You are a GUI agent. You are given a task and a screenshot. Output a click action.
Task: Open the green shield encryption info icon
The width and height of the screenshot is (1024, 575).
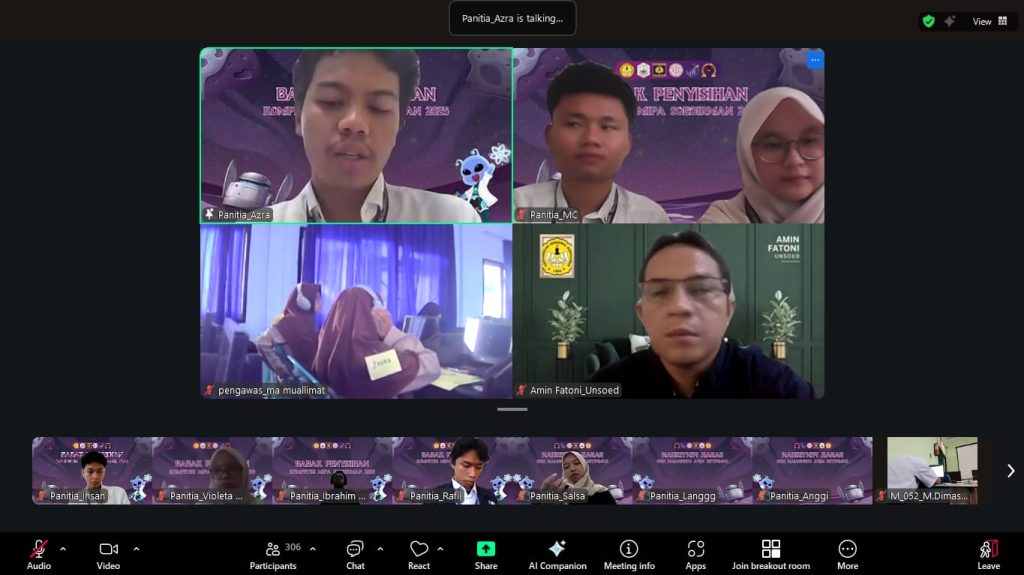point(928,21)
